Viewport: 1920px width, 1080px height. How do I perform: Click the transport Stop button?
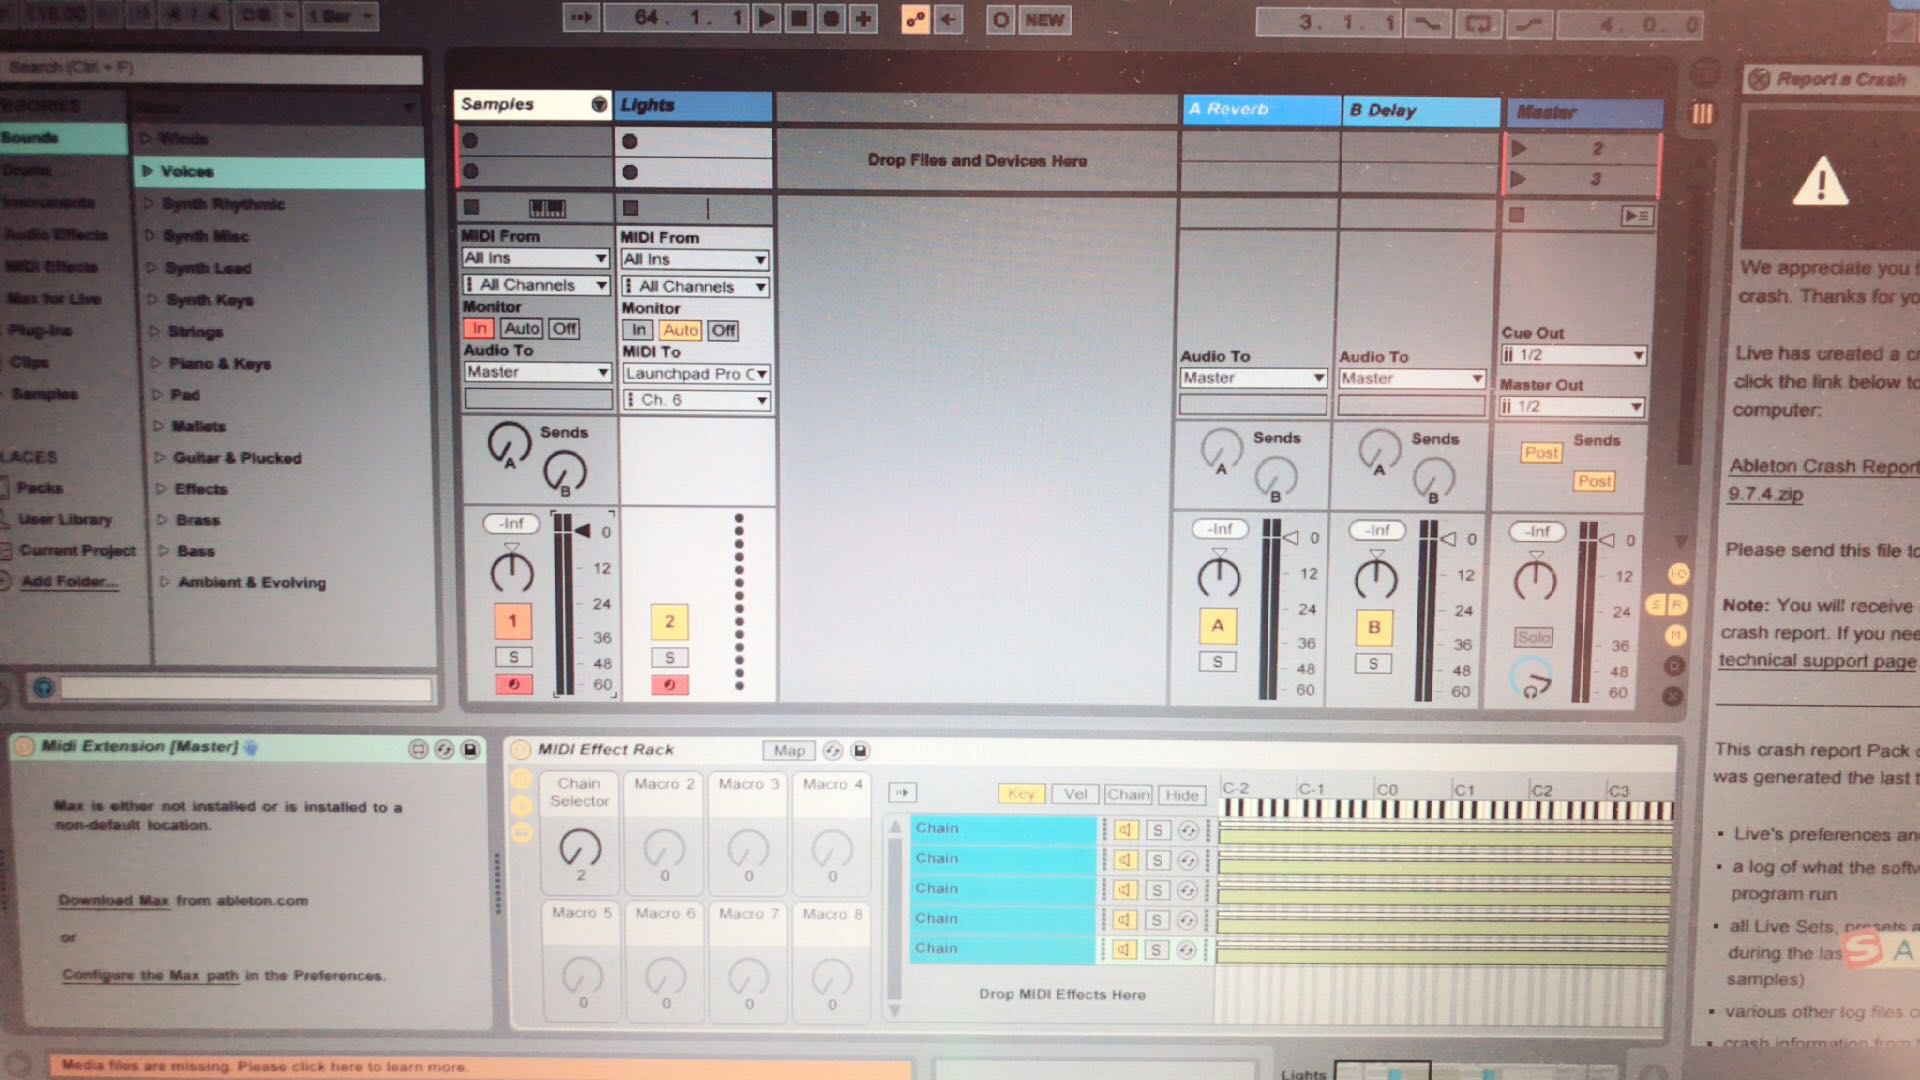pyautogui.click(x=798, y=18)
